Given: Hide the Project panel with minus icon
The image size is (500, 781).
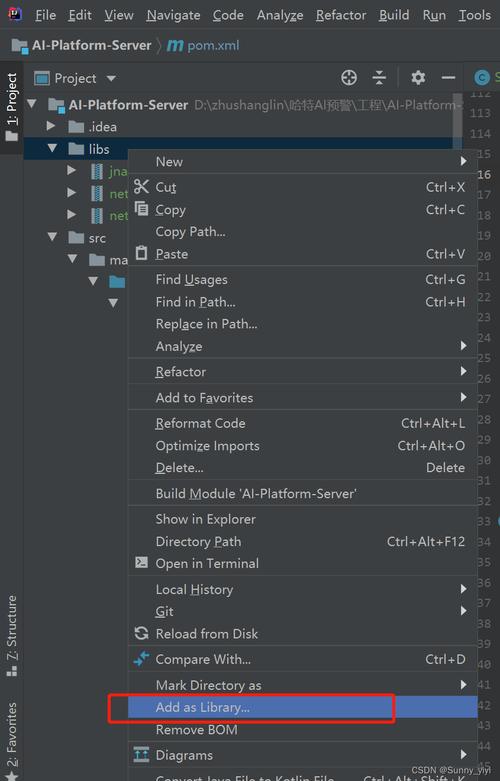Looking at the screenshot, I should coord(448,78).
